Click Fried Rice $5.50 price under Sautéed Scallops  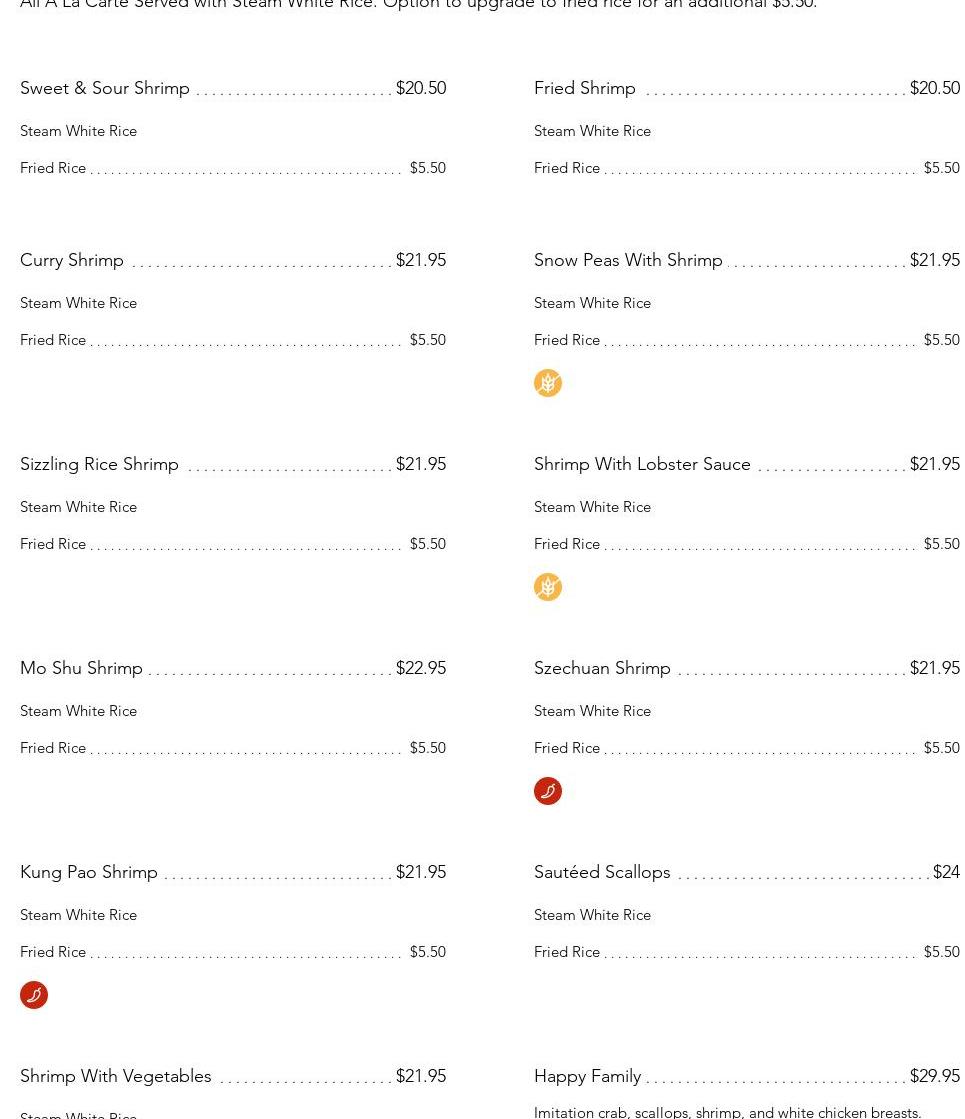click(941, 952)
